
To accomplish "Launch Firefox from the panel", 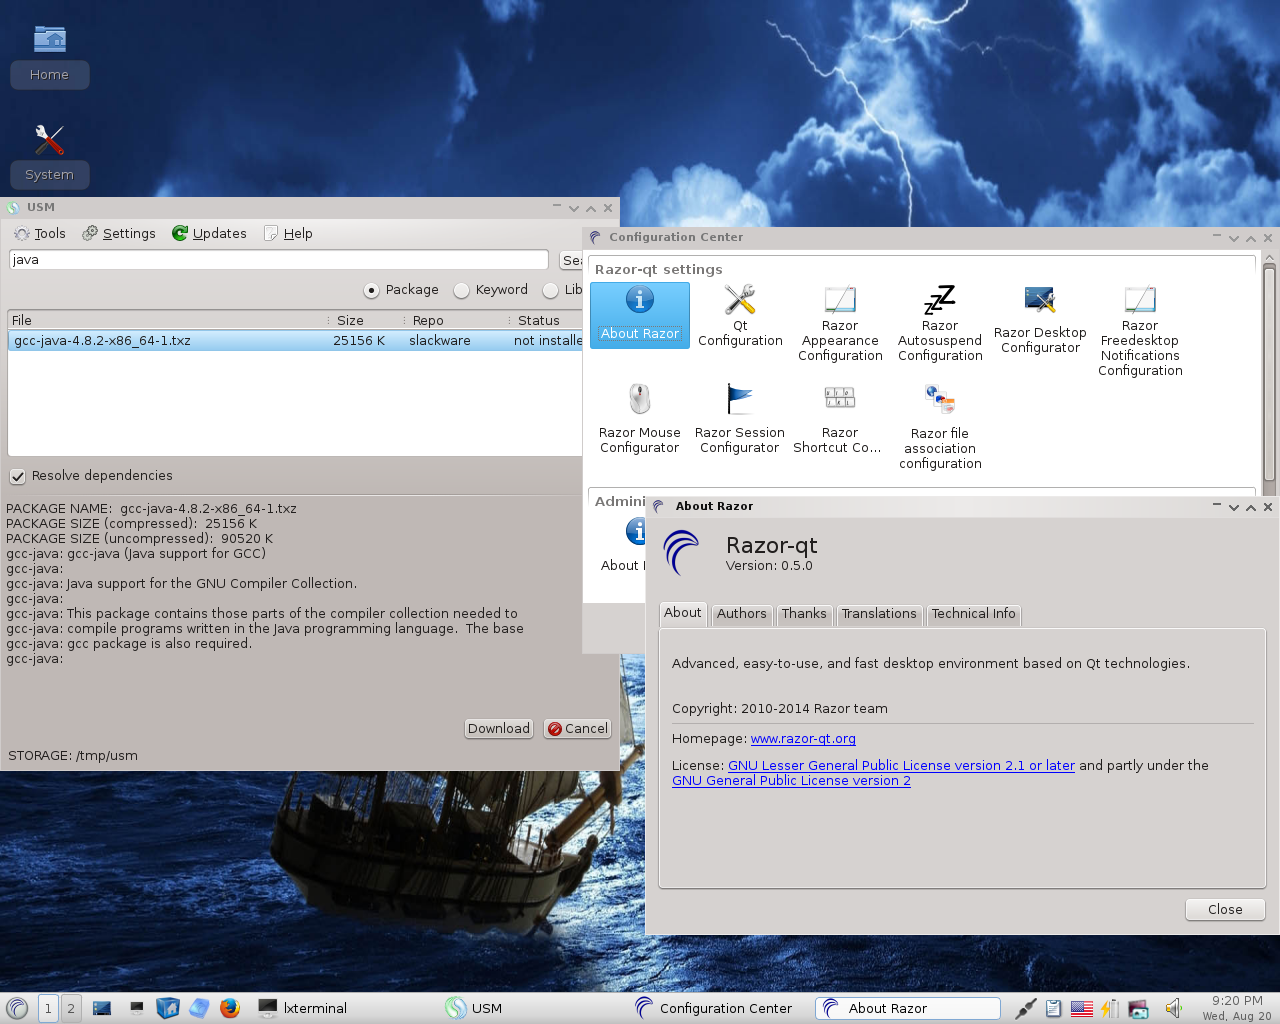I will coord(230,1008).
